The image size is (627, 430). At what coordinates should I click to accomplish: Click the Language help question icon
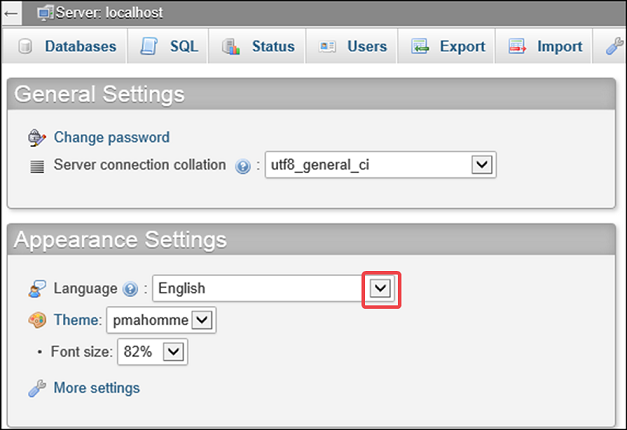tap(129, 289)
